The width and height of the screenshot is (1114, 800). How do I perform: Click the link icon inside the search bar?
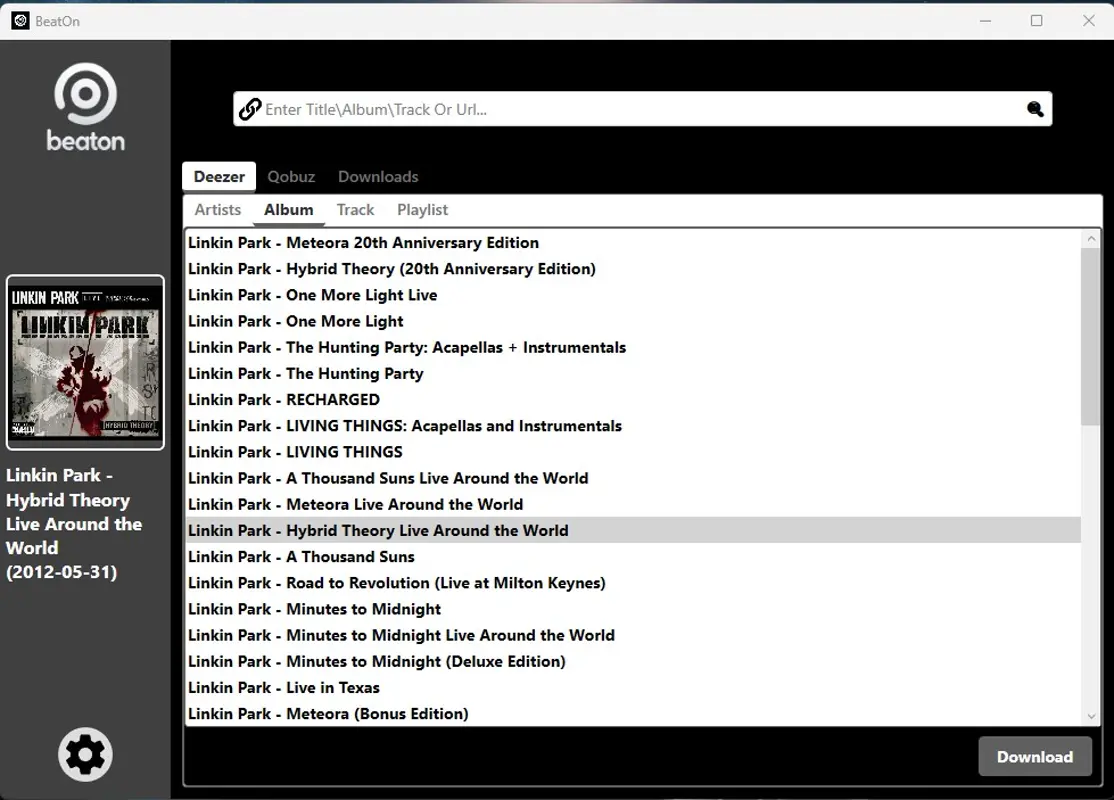249,109
